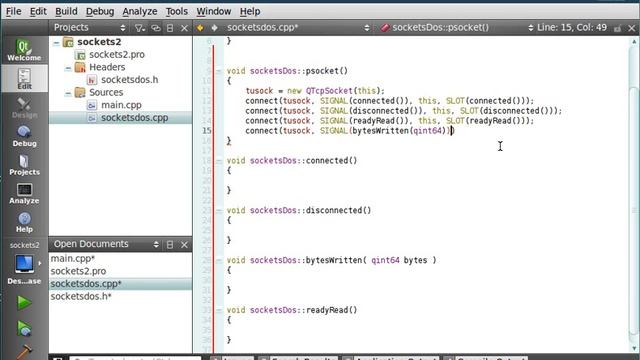Switch to Edit mode
The image size is (640, 360).
[24, 78]
